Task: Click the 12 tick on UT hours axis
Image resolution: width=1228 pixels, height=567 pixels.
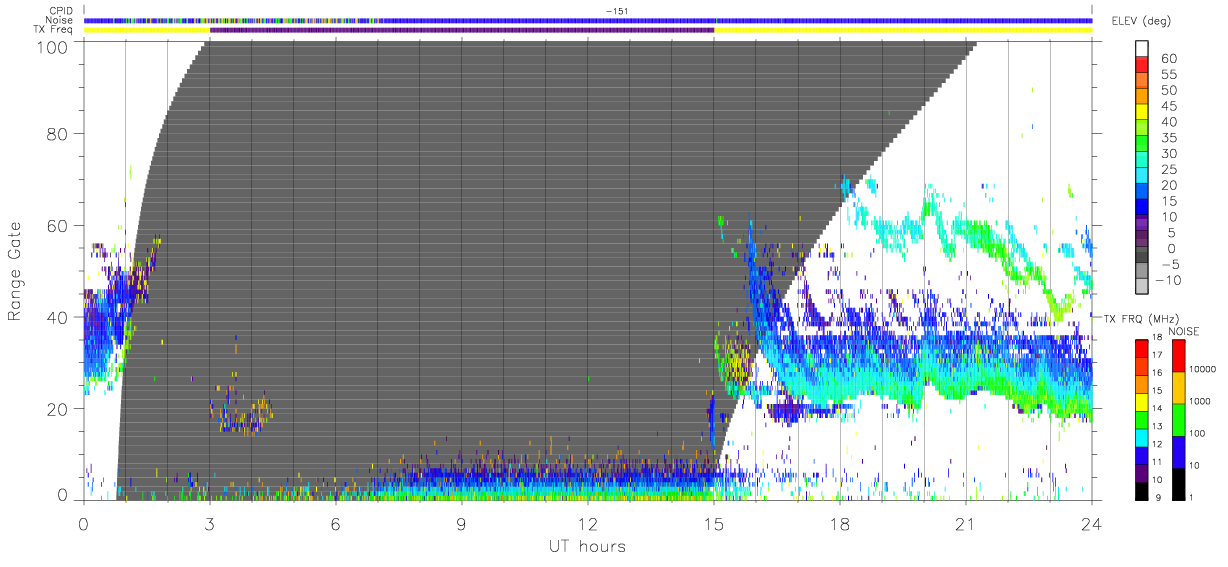Action: pos(588,524)
